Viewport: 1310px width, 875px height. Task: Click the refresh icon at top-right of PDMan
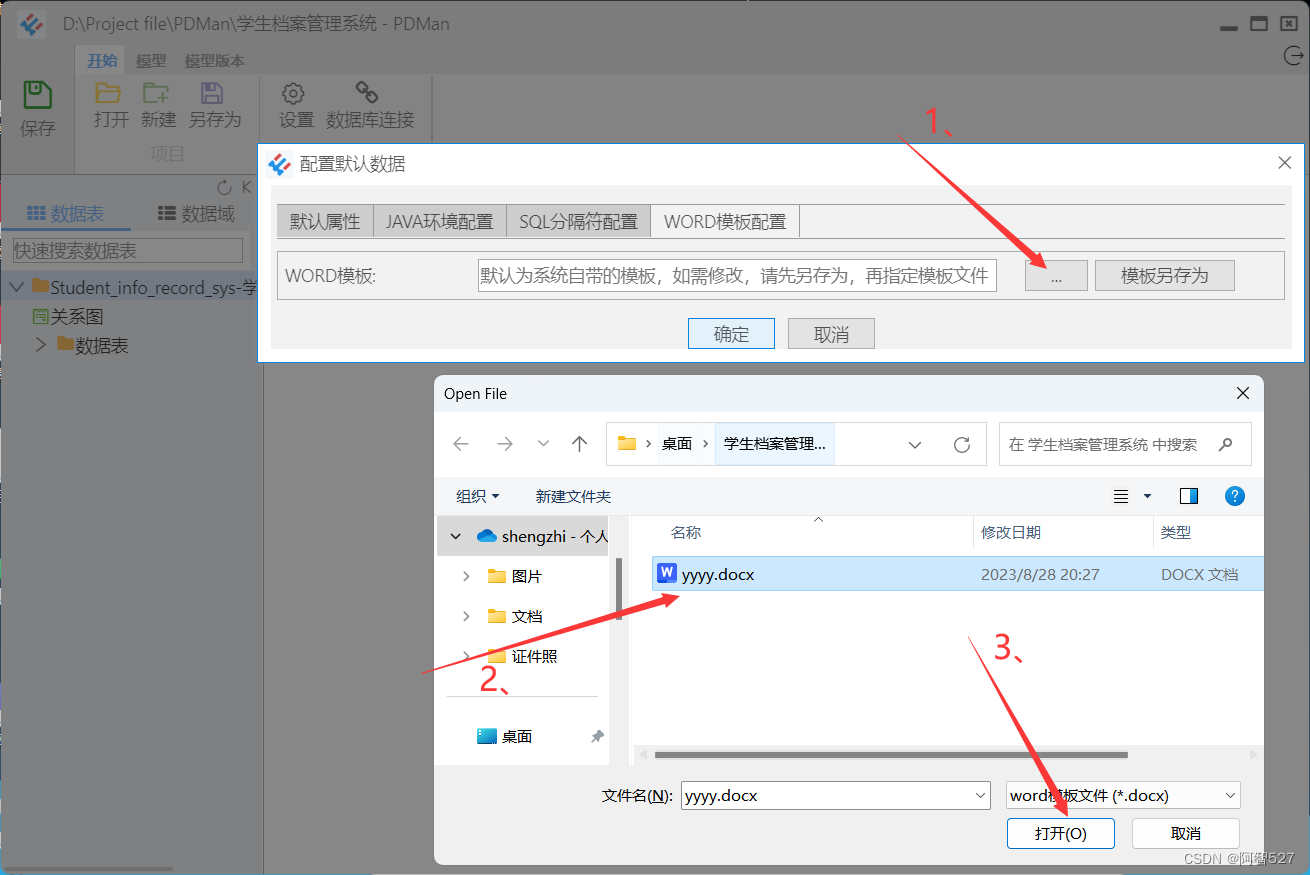click(x=1292, y=57)
